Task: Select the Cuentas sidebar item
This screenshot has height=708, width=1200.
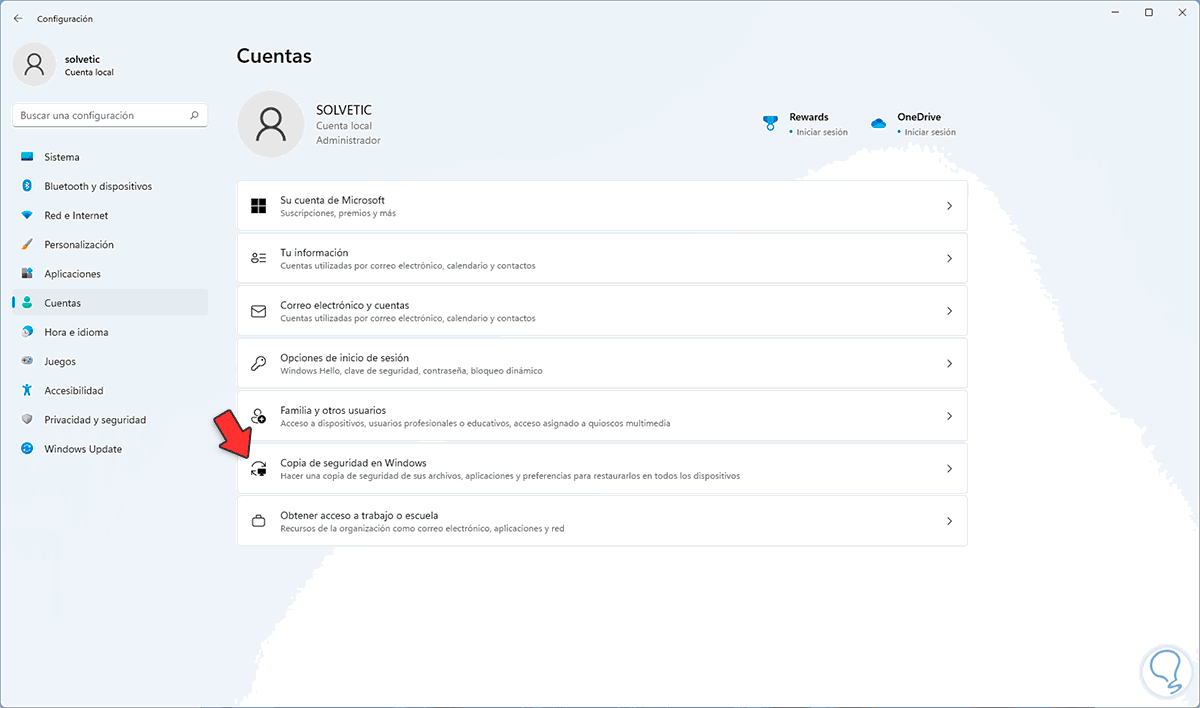Action: click(x=110, y=303)
